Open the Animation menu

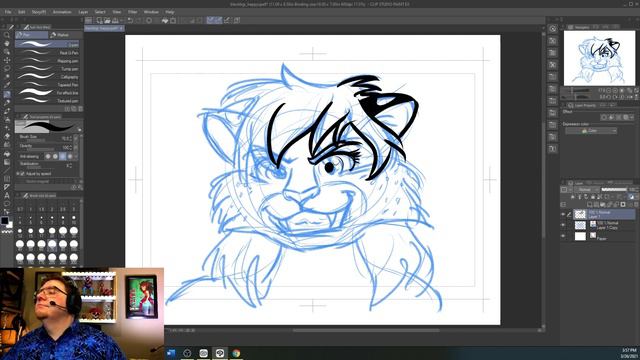62,12
